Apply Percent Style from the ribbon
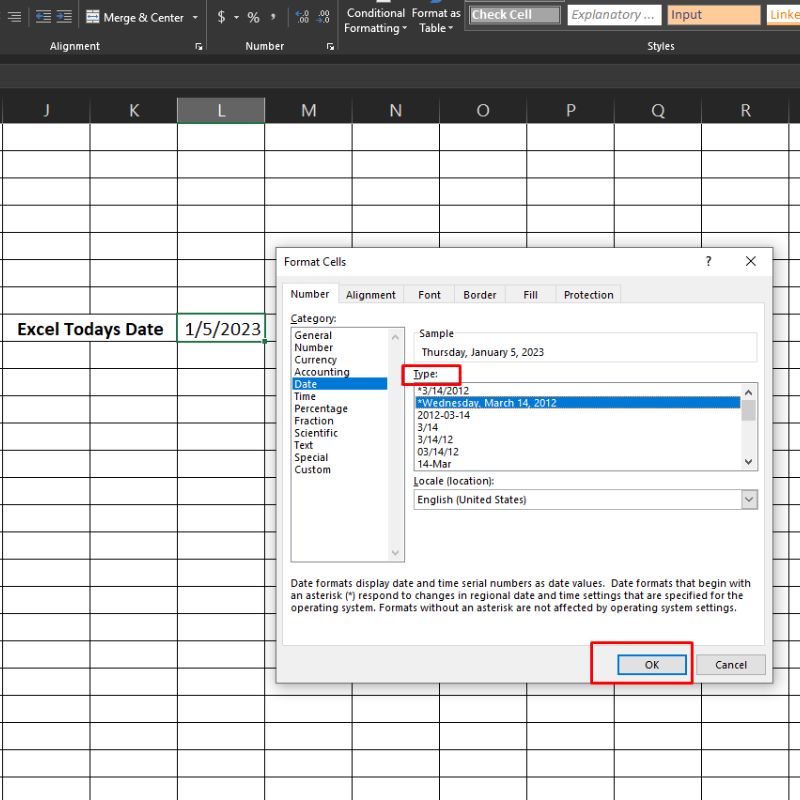The height and width of the screenshot is (800, 800). (x=253, y=17)
